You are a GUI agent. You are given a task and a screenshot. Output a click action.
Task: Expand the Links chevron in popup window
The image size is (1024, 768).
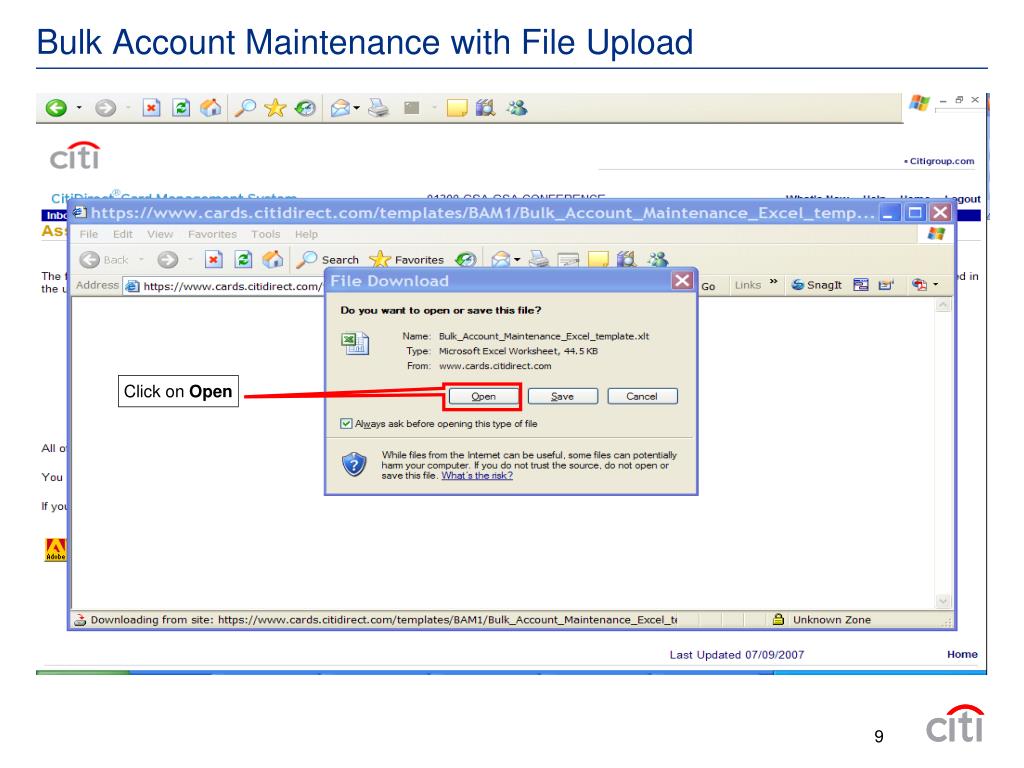(x=774, y=282)
